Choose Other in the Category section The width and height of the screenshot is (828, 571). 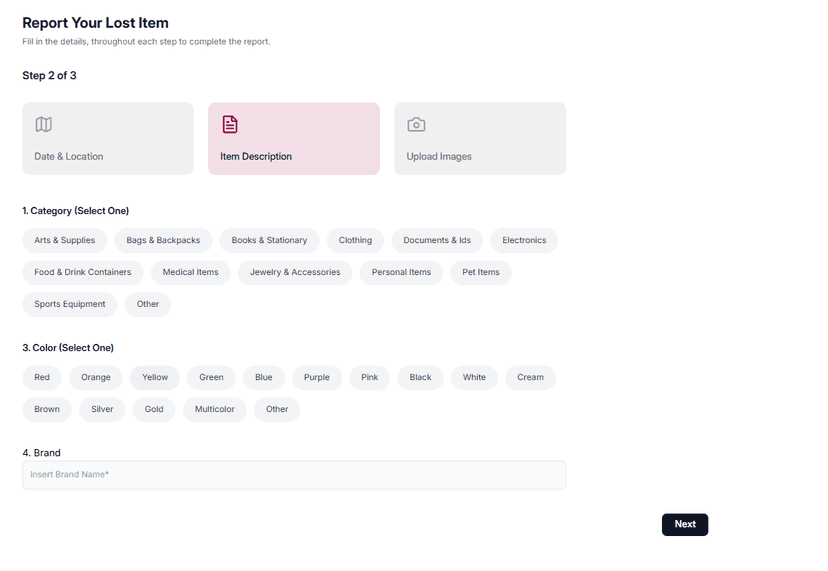point(148,304)
